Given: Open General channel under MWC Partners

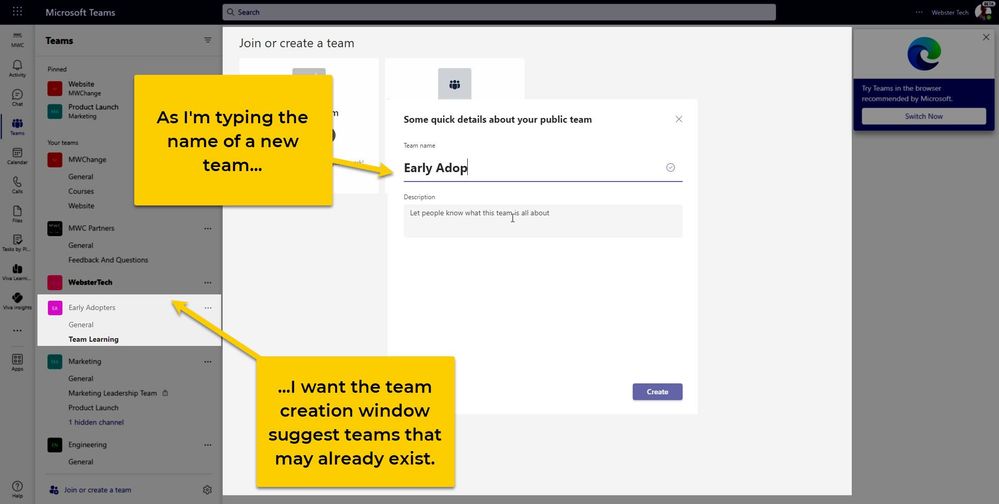Looking at the screenshot, I should [81, 245].
